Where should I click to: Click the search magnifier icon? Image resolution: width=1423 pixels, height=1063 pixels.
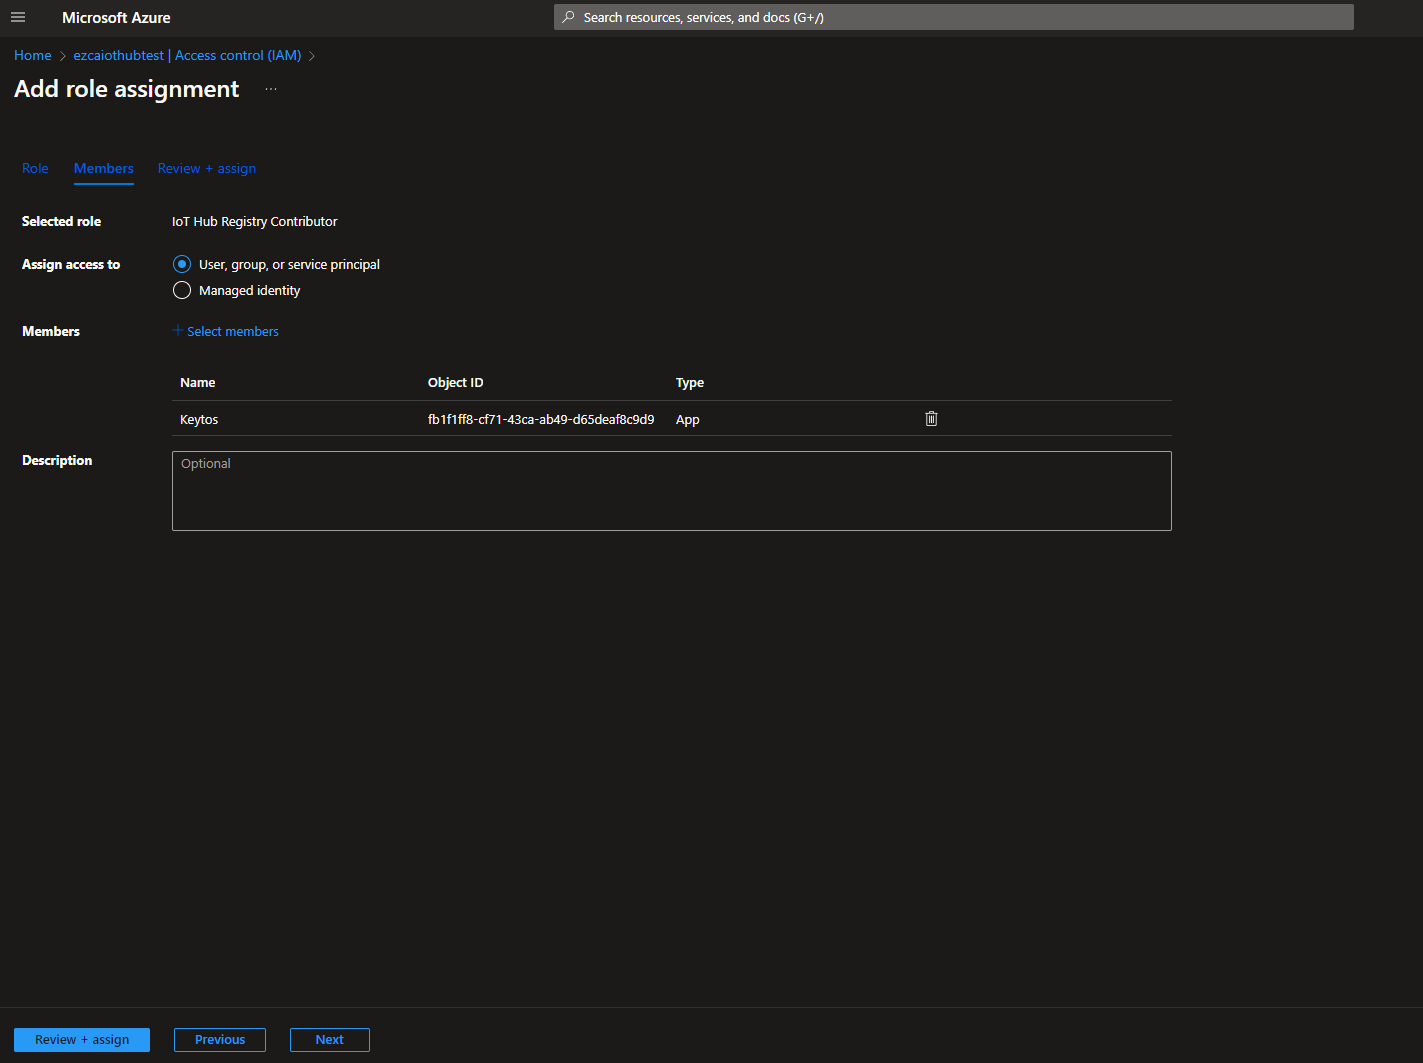pyautogui.click(x=569, y=17)
